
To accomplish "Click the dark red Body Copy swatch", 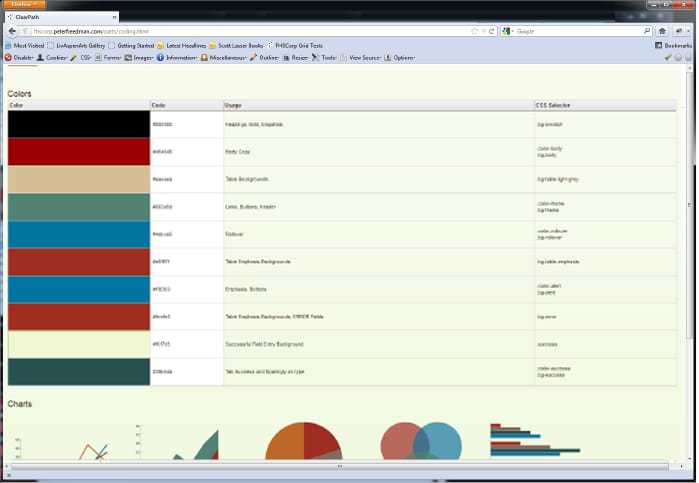I will click(79, 152).
